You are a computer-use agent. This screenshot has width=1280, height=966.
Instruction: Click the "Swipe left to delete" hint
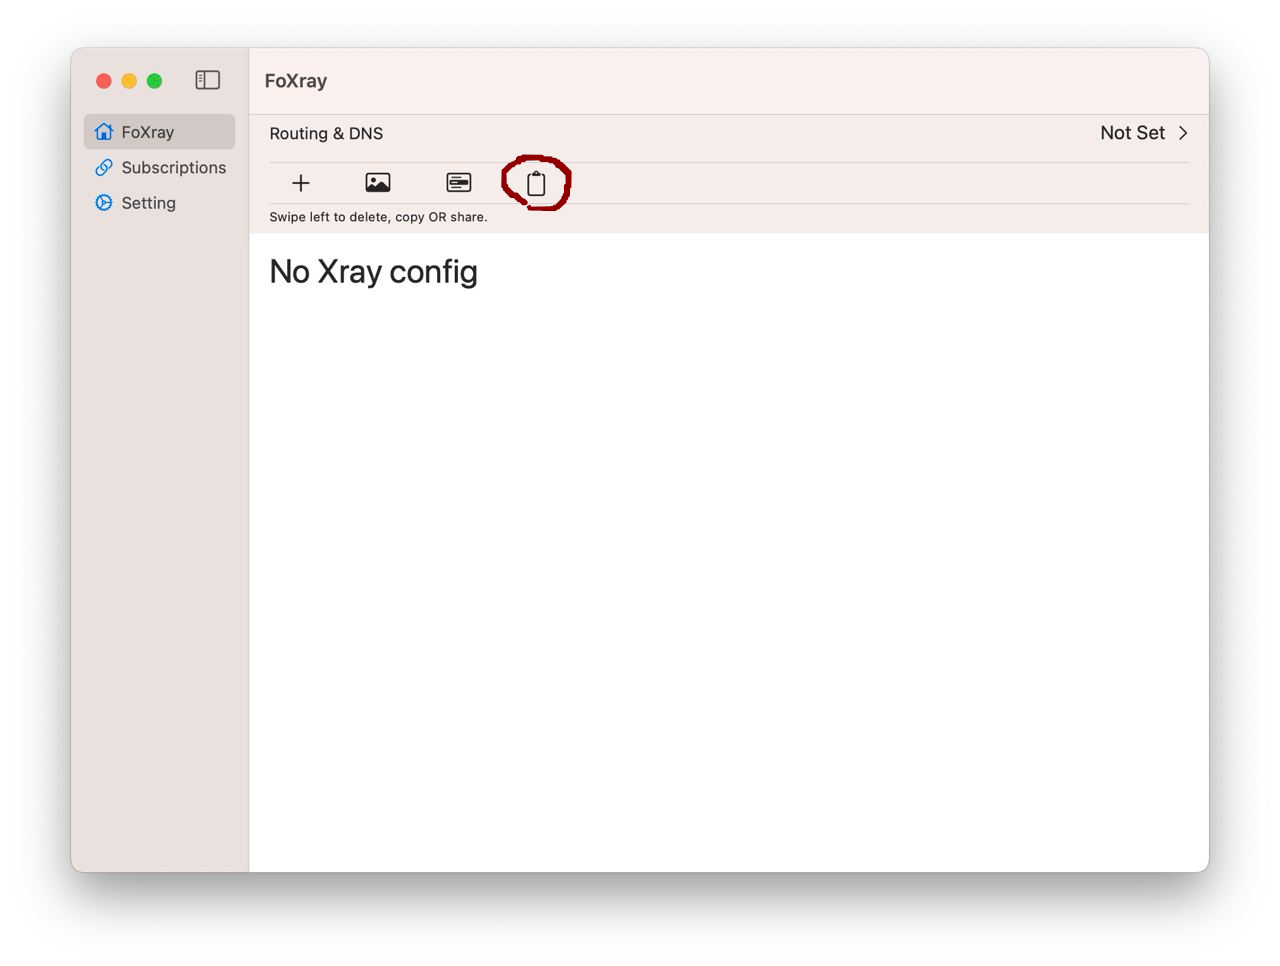pyautogui.click(x=378, y=217)
